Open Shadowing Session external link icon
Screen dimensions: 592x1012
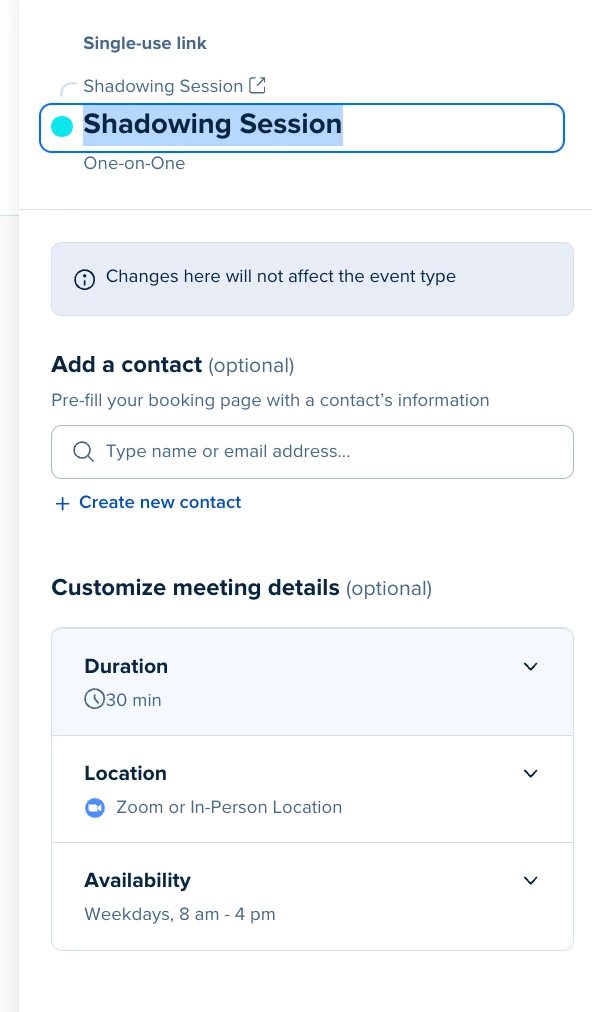[258, 85]
